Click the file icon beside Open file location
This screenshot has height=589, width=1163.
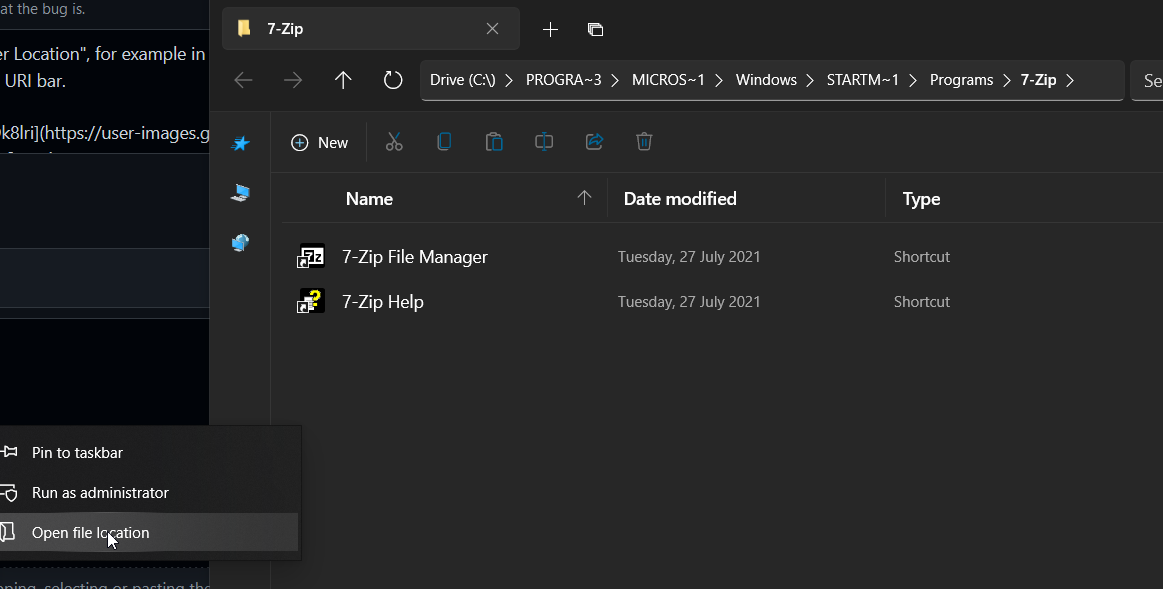(7, 532)
